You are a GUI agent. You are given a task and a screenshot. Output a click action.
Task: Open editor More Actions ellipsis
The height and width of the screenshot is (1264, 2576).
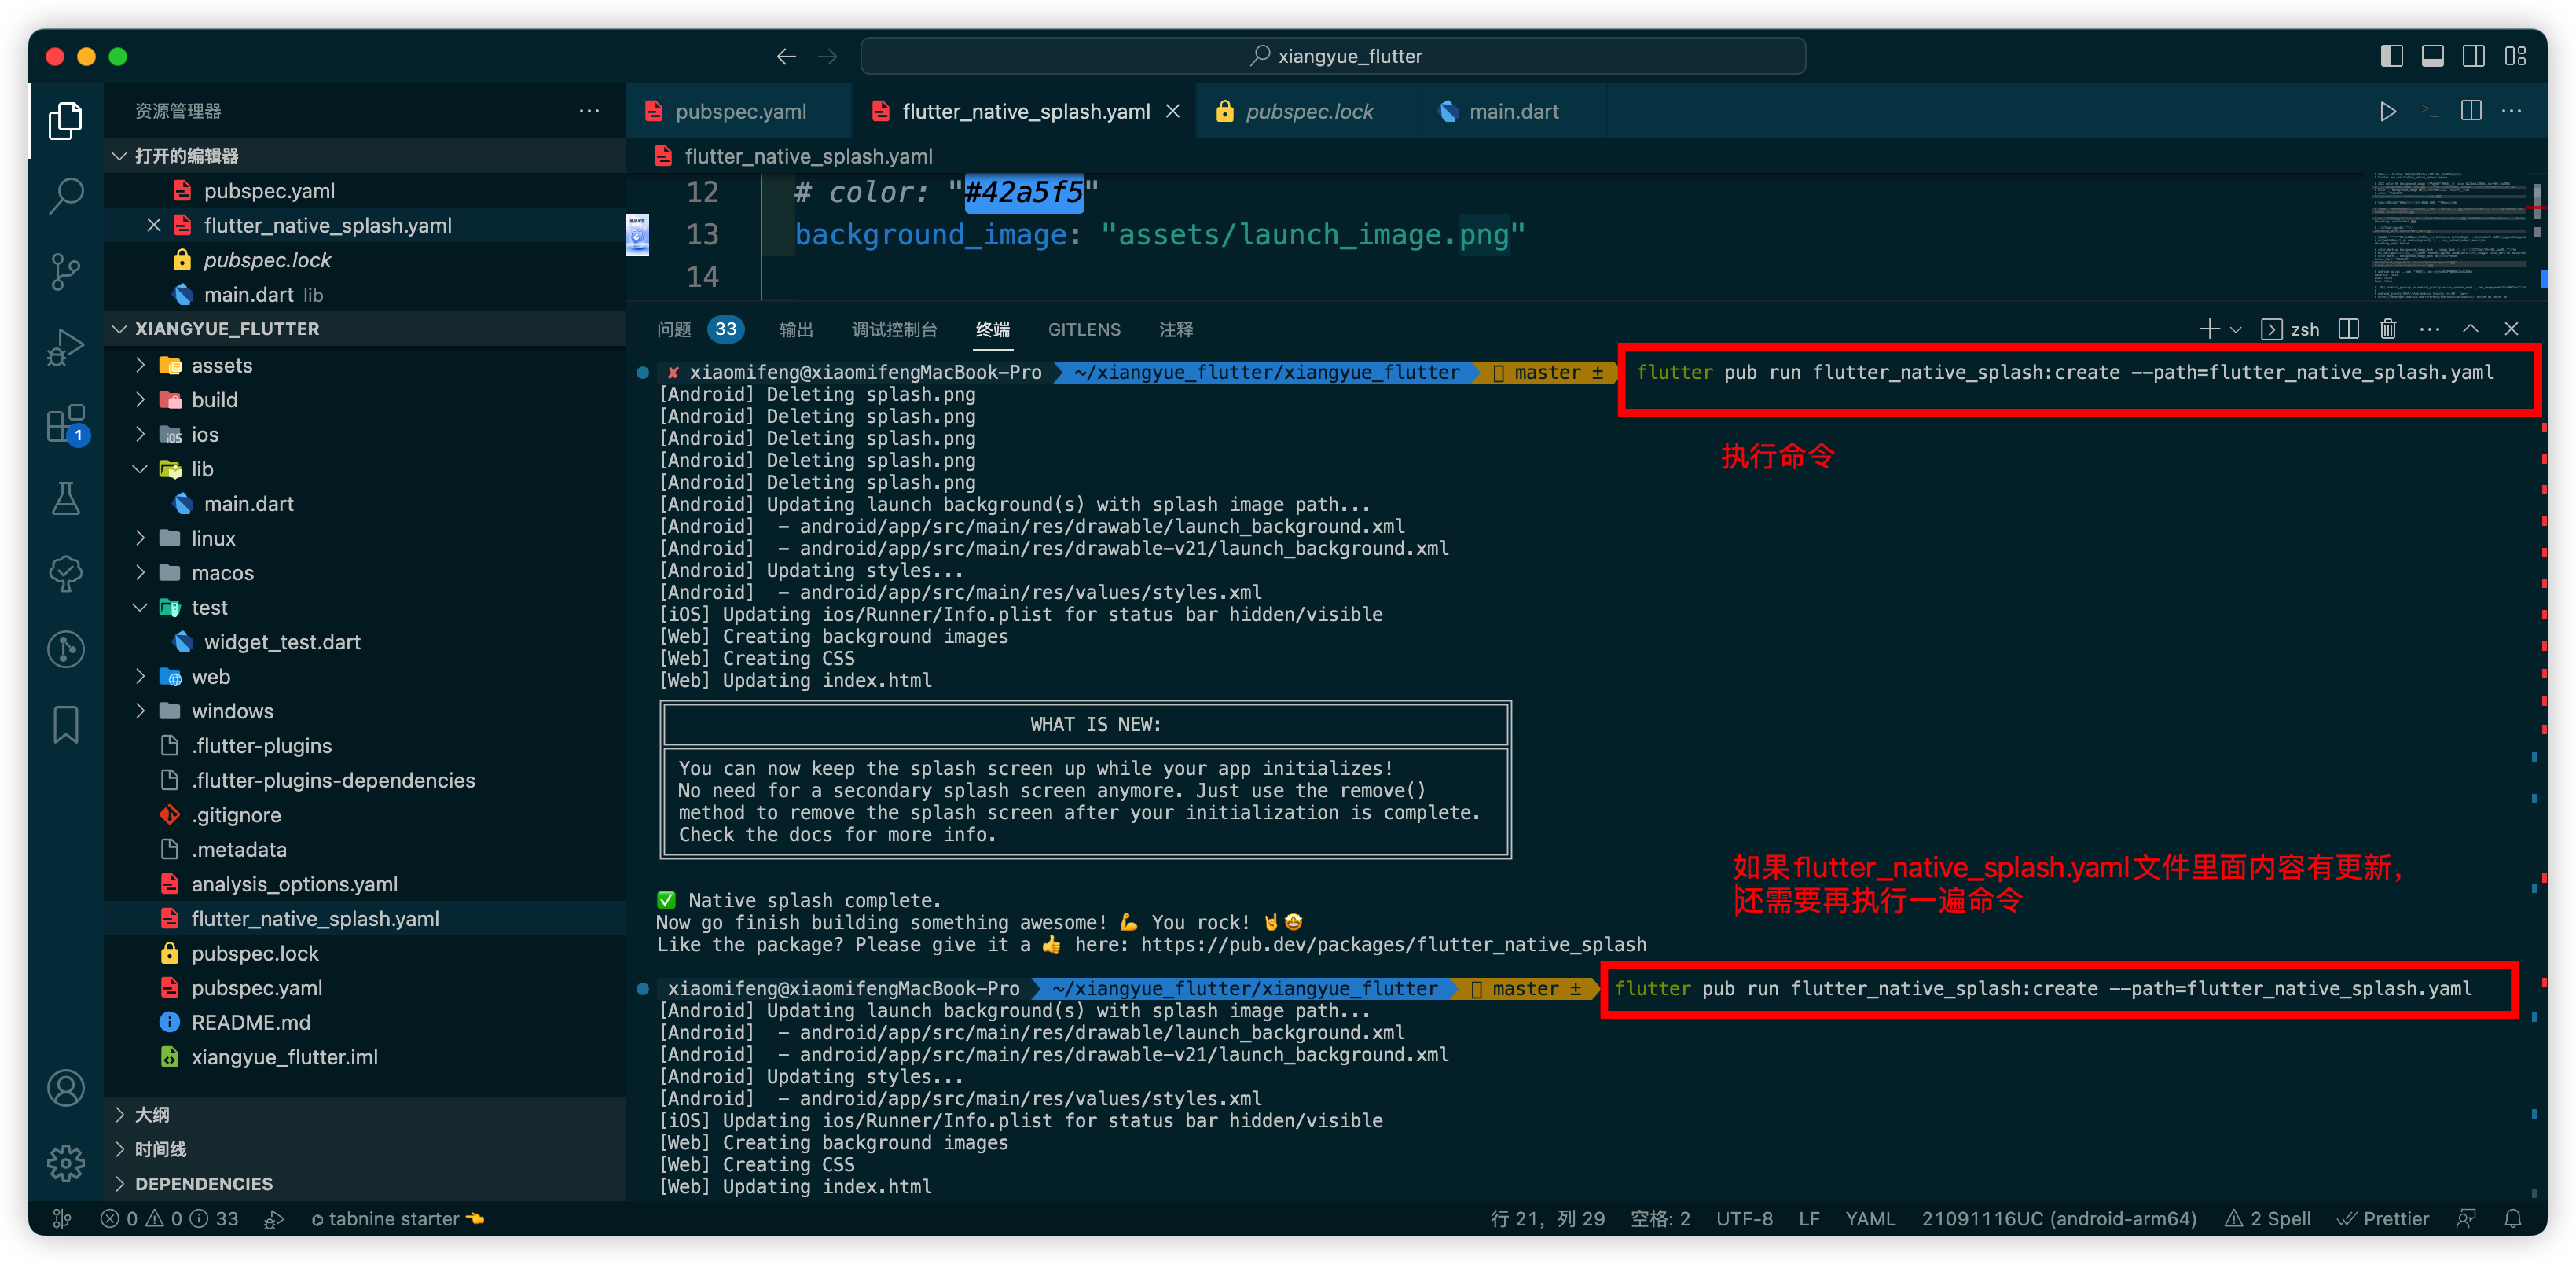2511,111
